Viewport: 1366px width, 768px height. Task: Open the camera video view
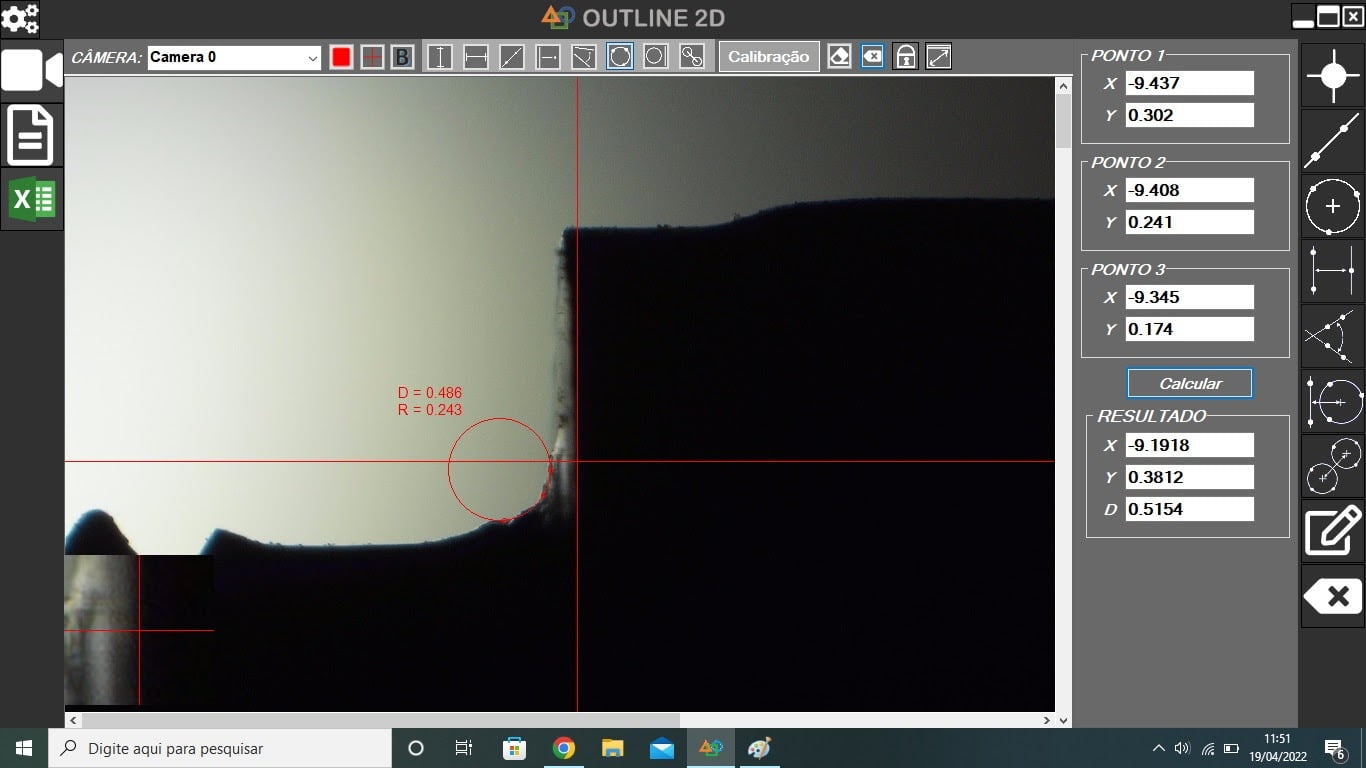(32, 71)
